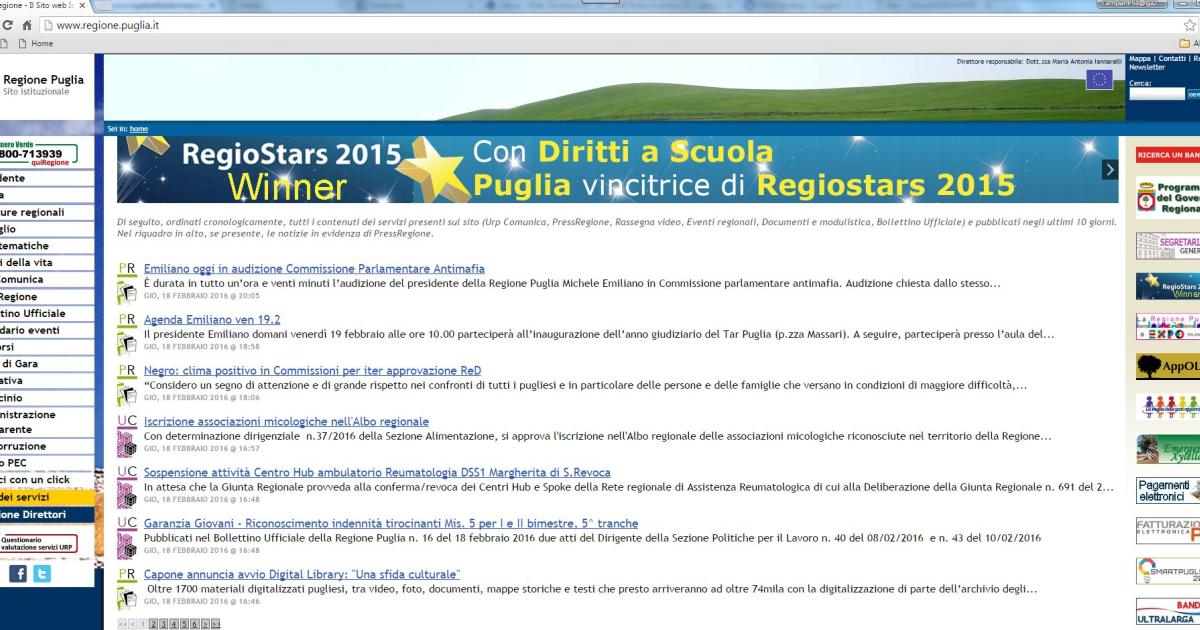
Task: Focus the Cerca search input field
Action: coord(1156,94)
